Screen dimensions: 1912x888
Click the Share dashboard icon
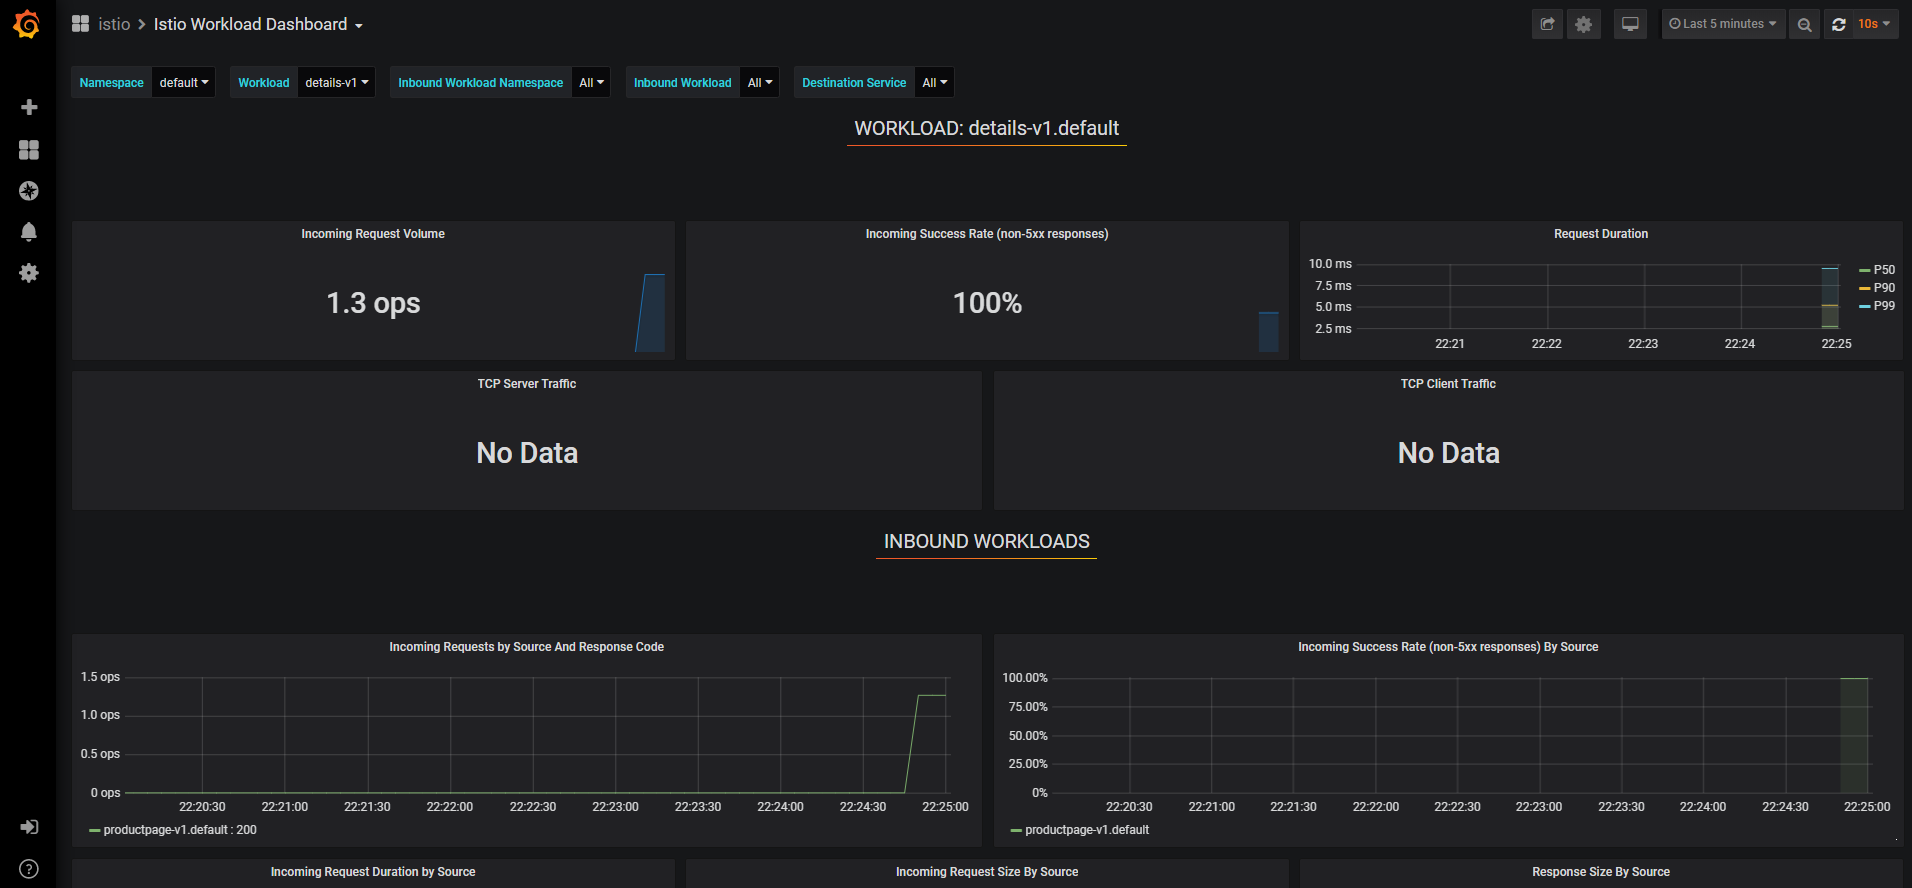click(x=1547, y=24)
